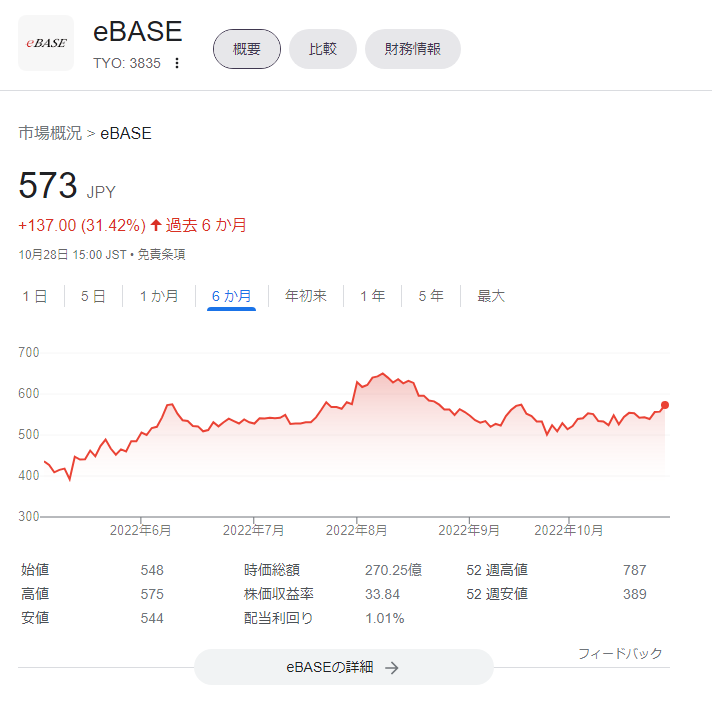Select the 1日 time range
Image resolution: width=712 pixels, height=718 pixels.
click(x=34, y=296)
